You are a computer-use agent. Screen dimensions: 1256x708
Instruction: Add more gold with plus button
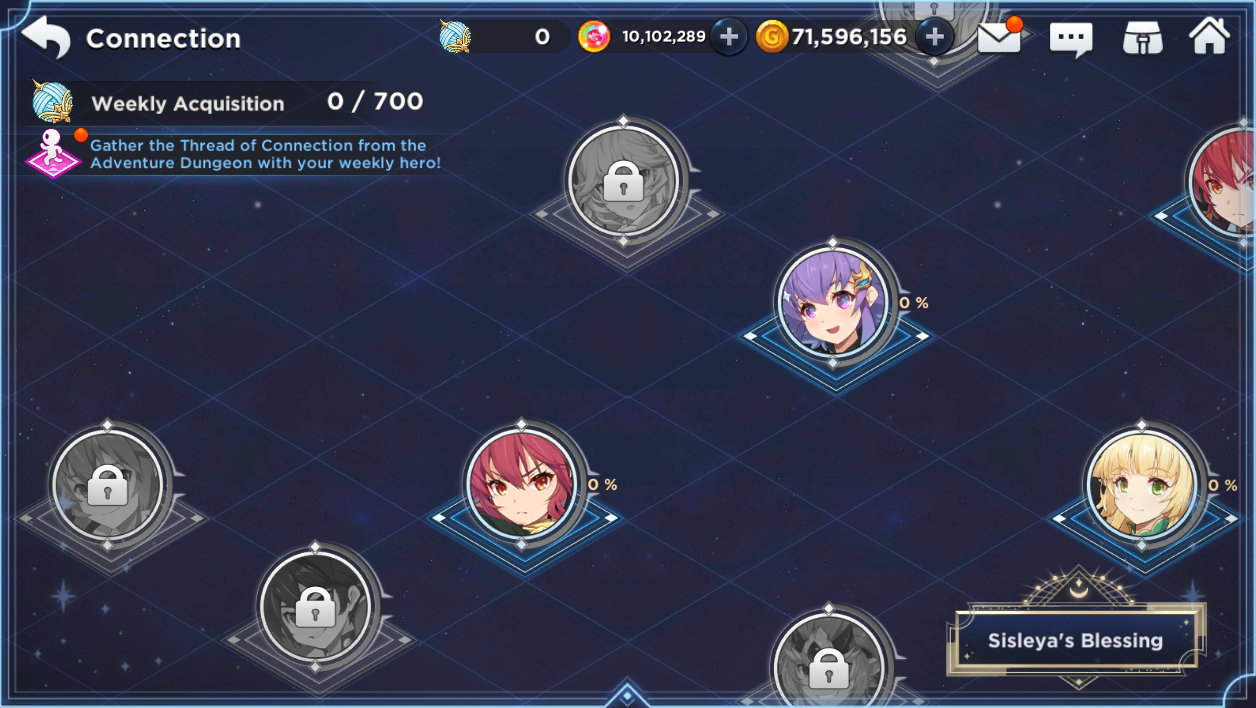click(934, 37)
